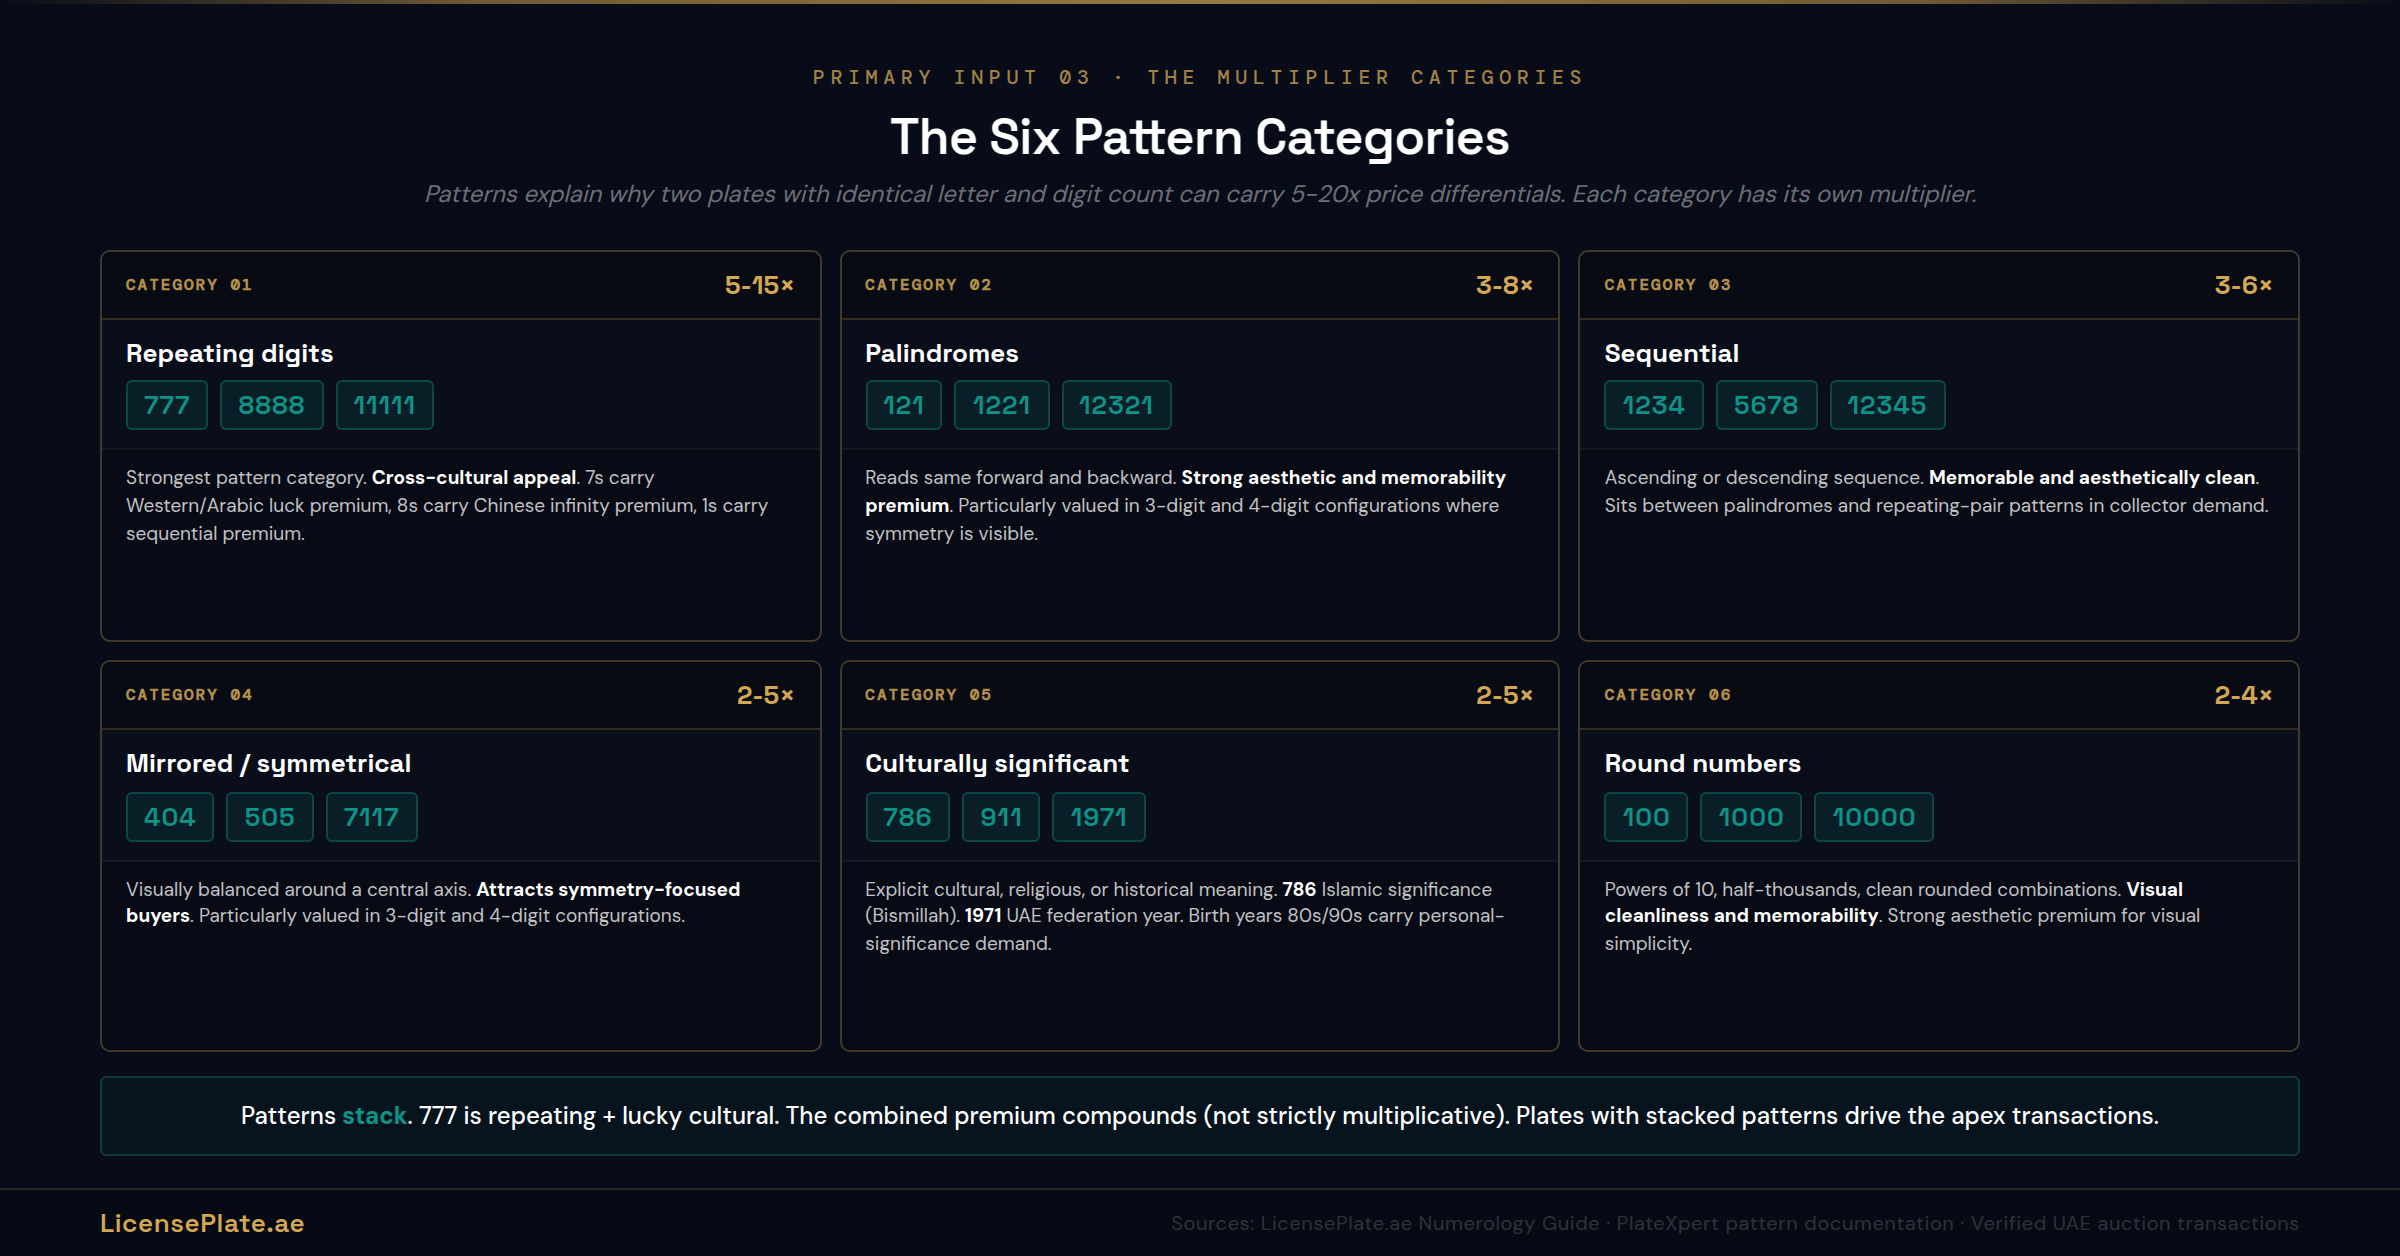Click the 786 cultural chip
This screenshot has height=1256, width=2400.
coord(907,817)
